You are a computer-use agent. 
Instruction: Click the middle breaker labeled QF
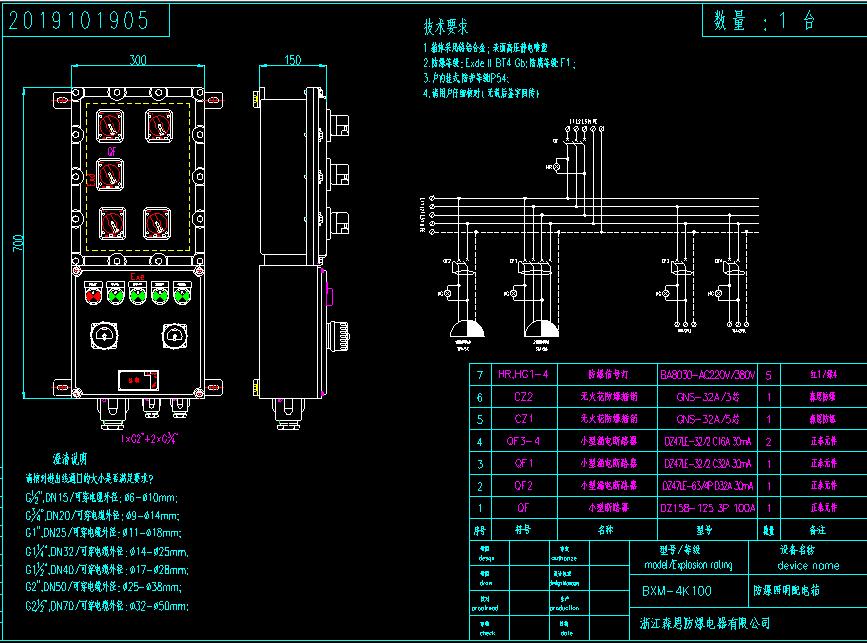click(112, 173)
